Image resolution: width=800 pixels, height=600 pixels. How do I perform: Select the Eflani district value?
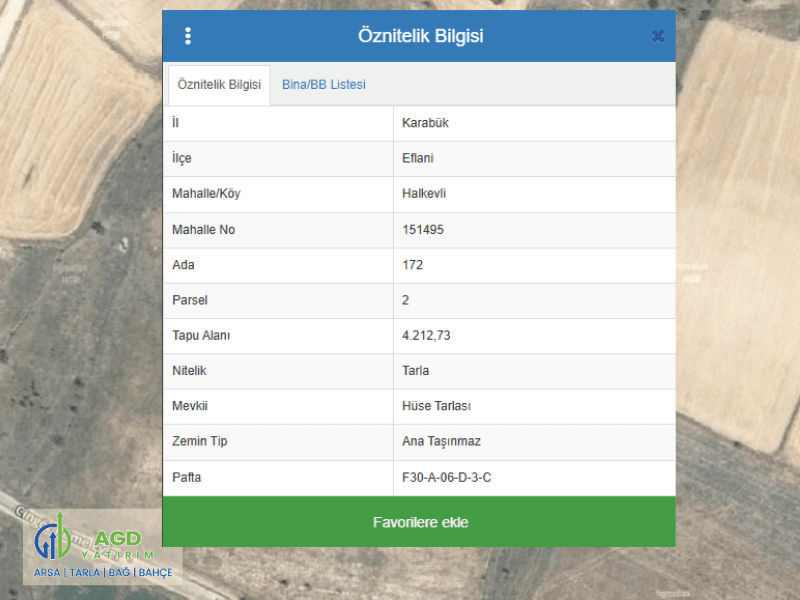418,158
